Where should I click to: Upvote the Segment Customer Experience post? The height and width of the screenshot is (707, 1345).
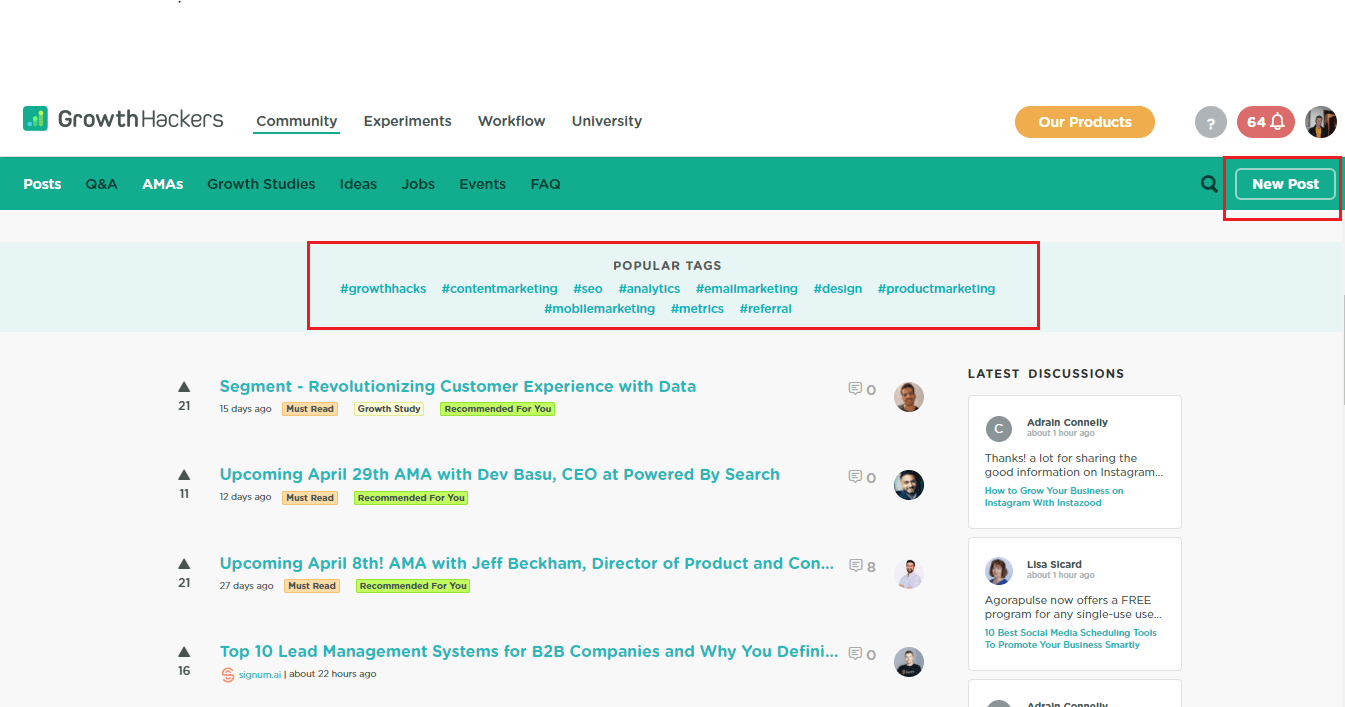pyautogui.click(x=184, y=386)
